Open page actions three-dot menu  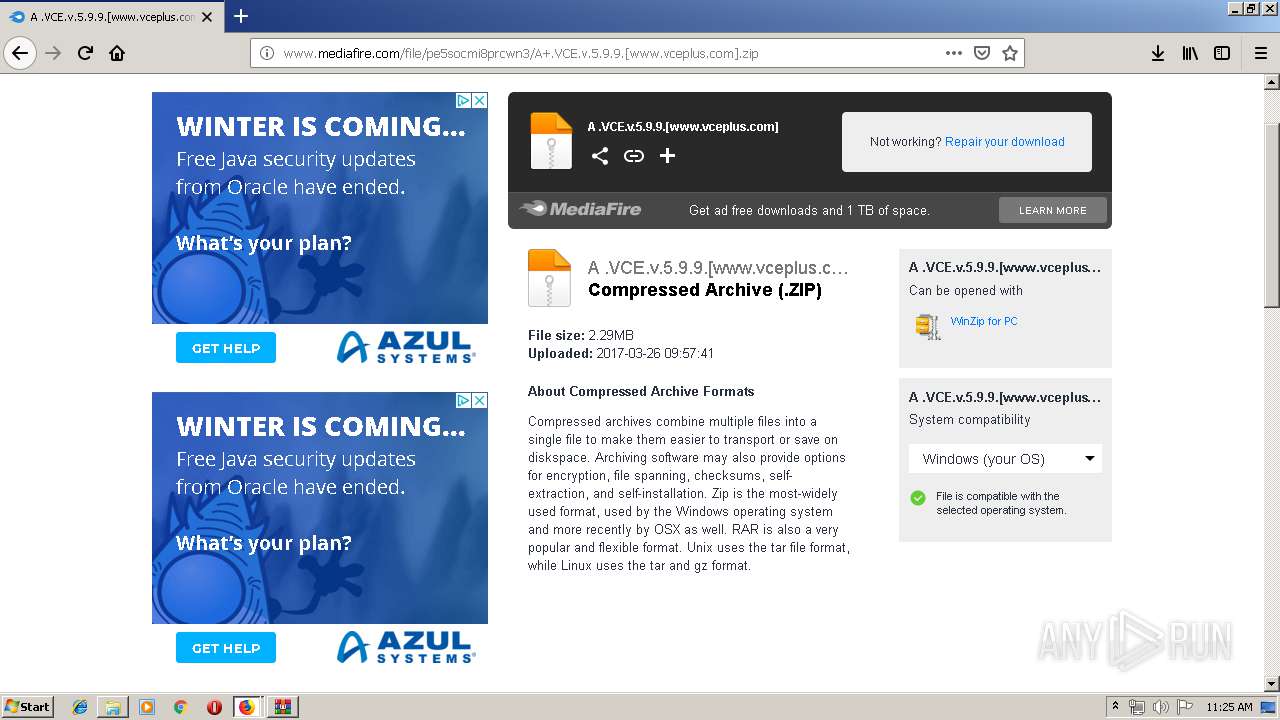[954, 53]
